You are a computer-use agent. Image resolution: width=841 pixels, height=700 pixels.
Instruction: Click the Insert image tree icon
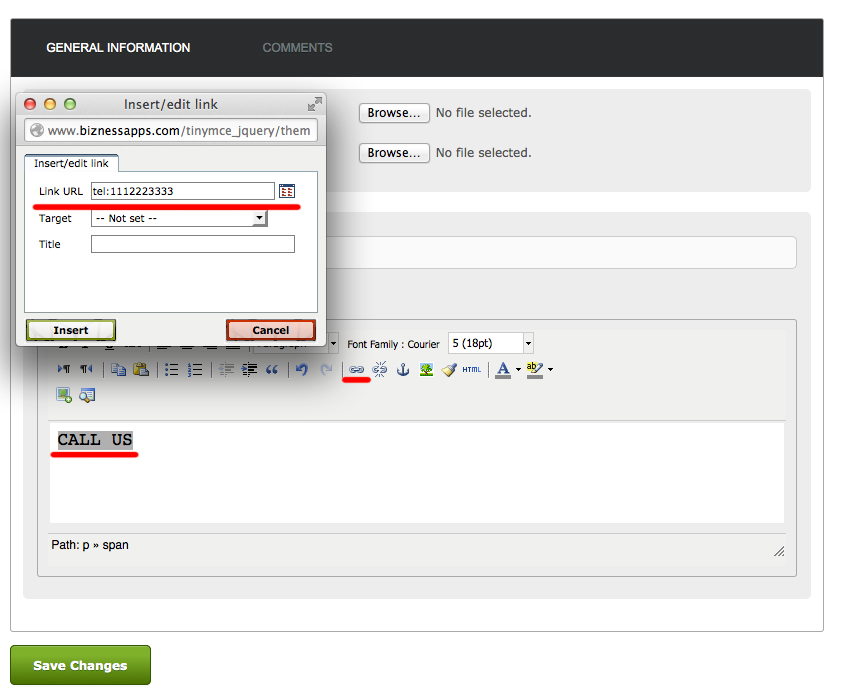pos(427,370)
